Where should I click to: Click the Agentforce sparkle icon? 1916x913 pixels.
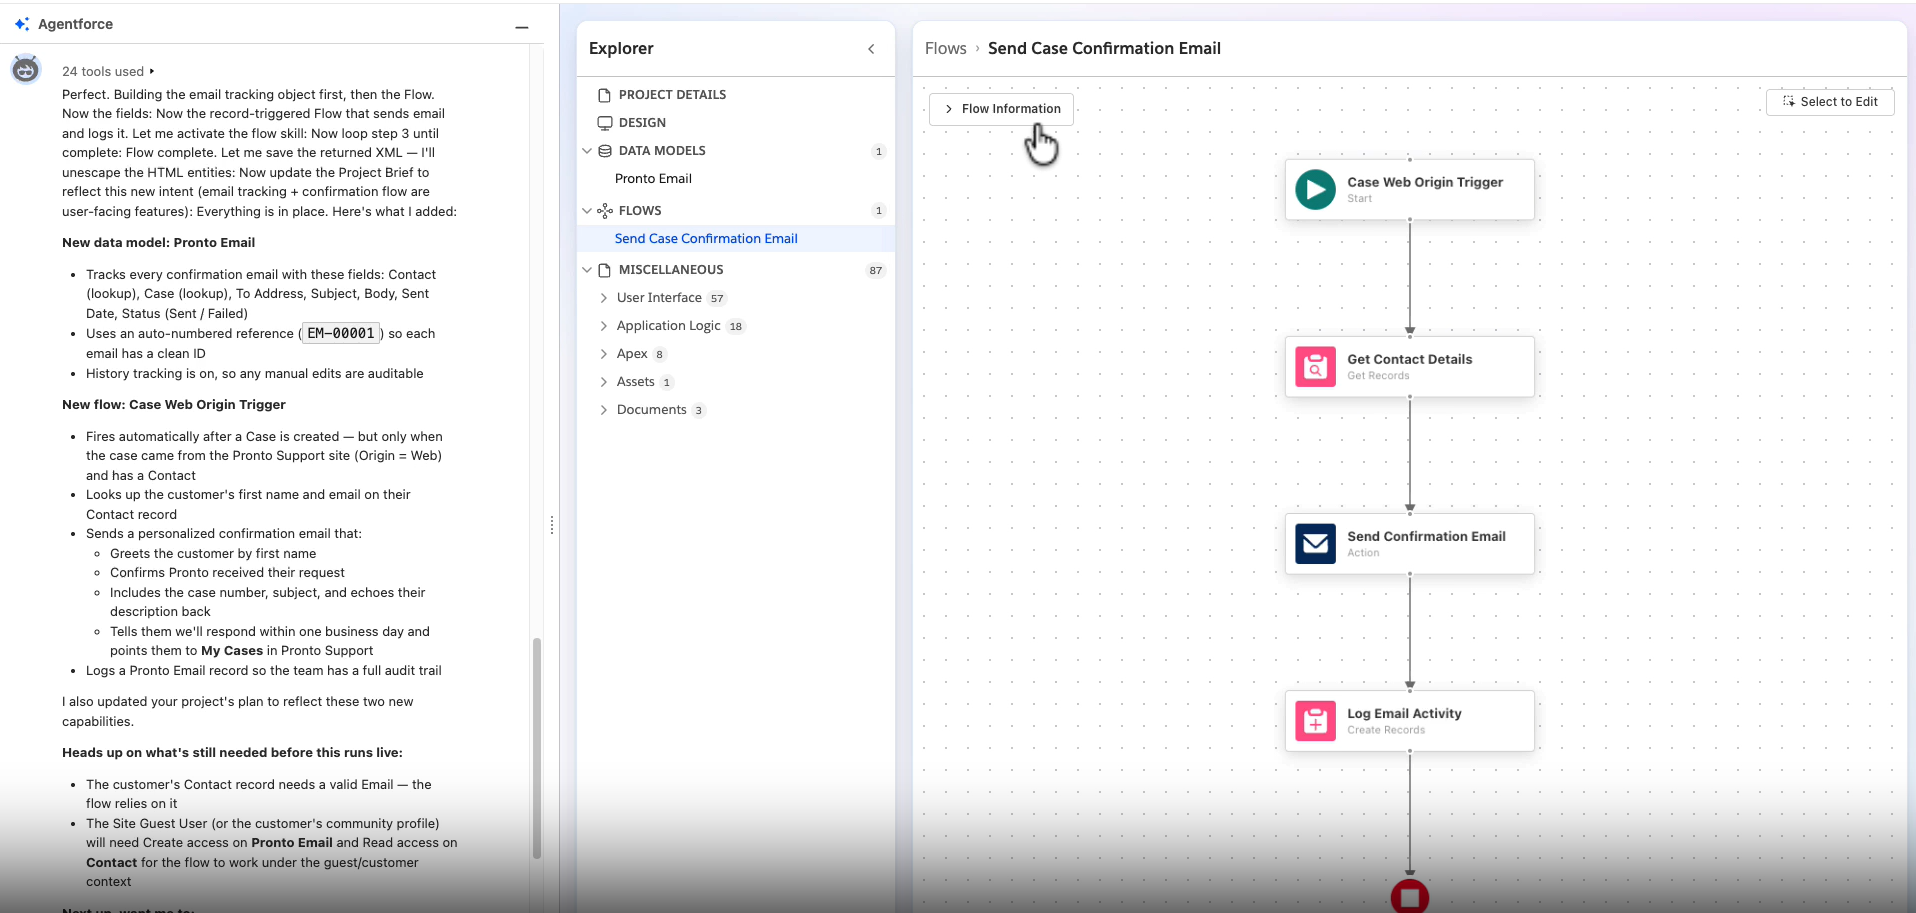[22, 24]
